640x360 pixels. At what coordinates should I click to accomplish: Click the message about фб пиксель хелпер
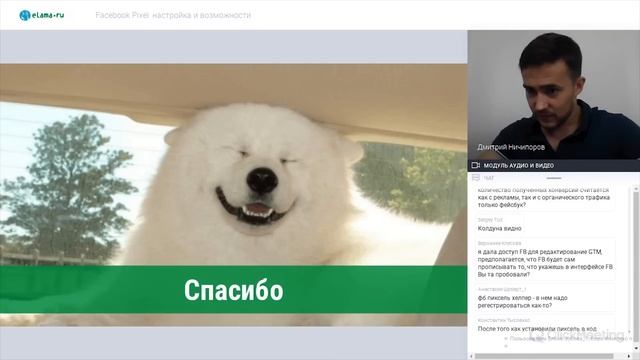pyautogui.click(x=523, y=302)
